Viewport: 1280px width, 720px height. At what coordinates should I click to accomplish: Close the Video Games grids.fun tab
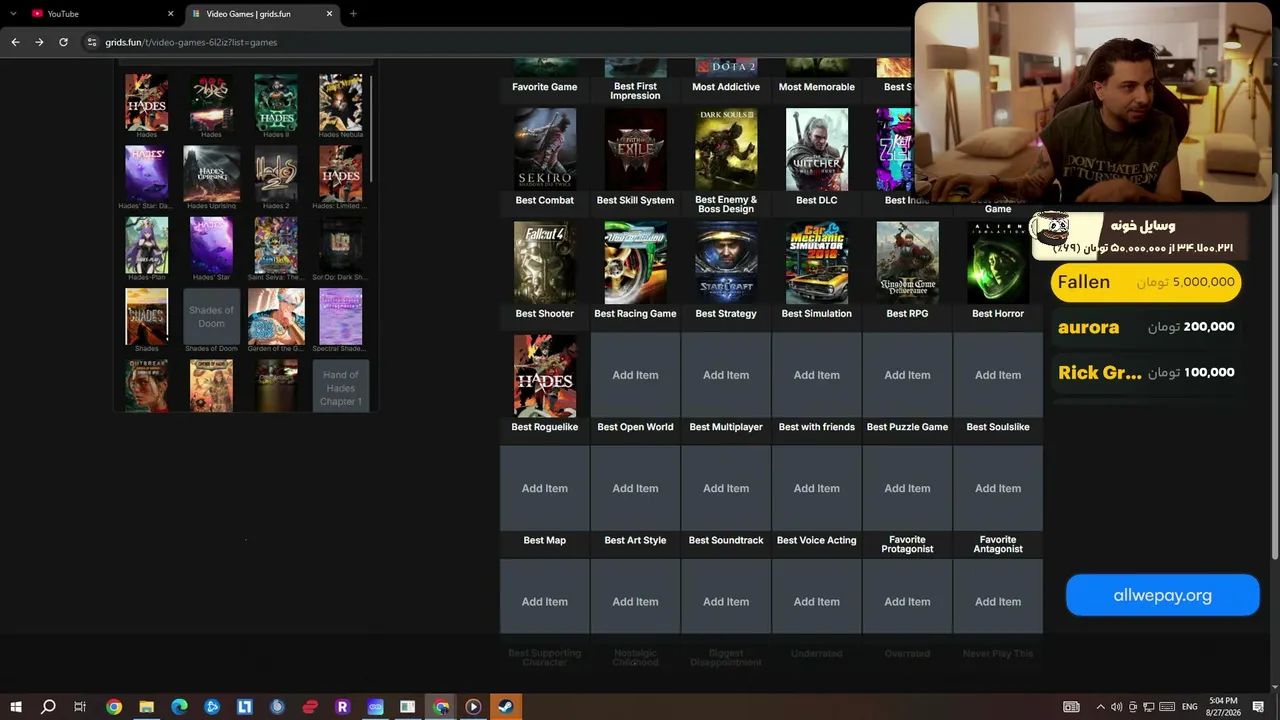[x=329, y=14]
